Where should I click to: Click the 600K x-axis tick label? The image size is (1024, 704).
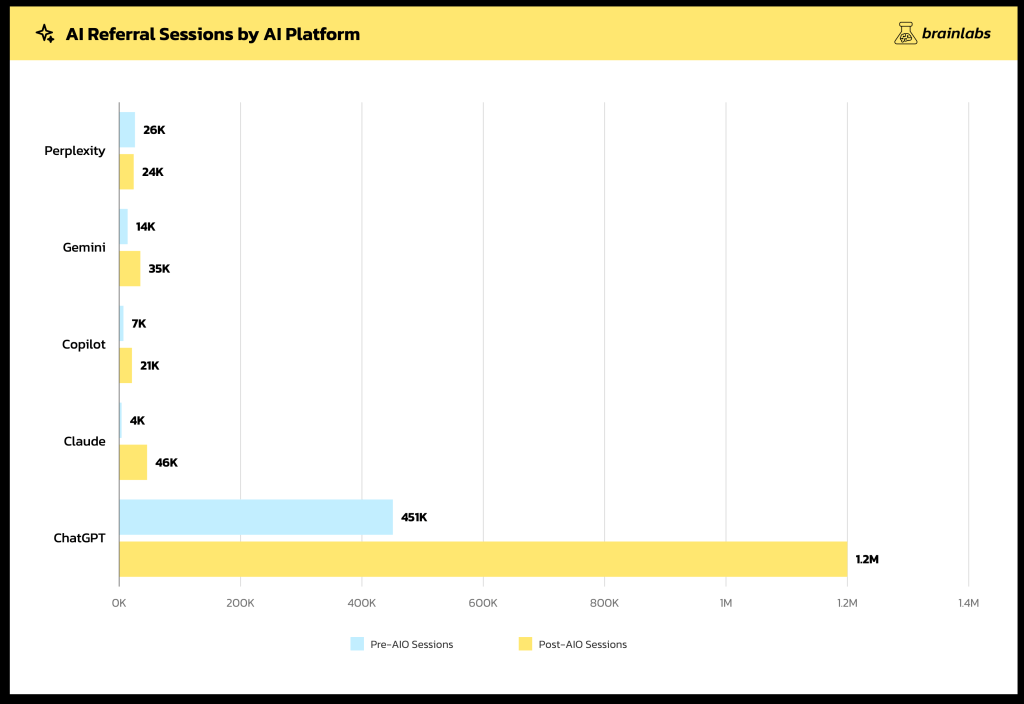coord(483,603)
